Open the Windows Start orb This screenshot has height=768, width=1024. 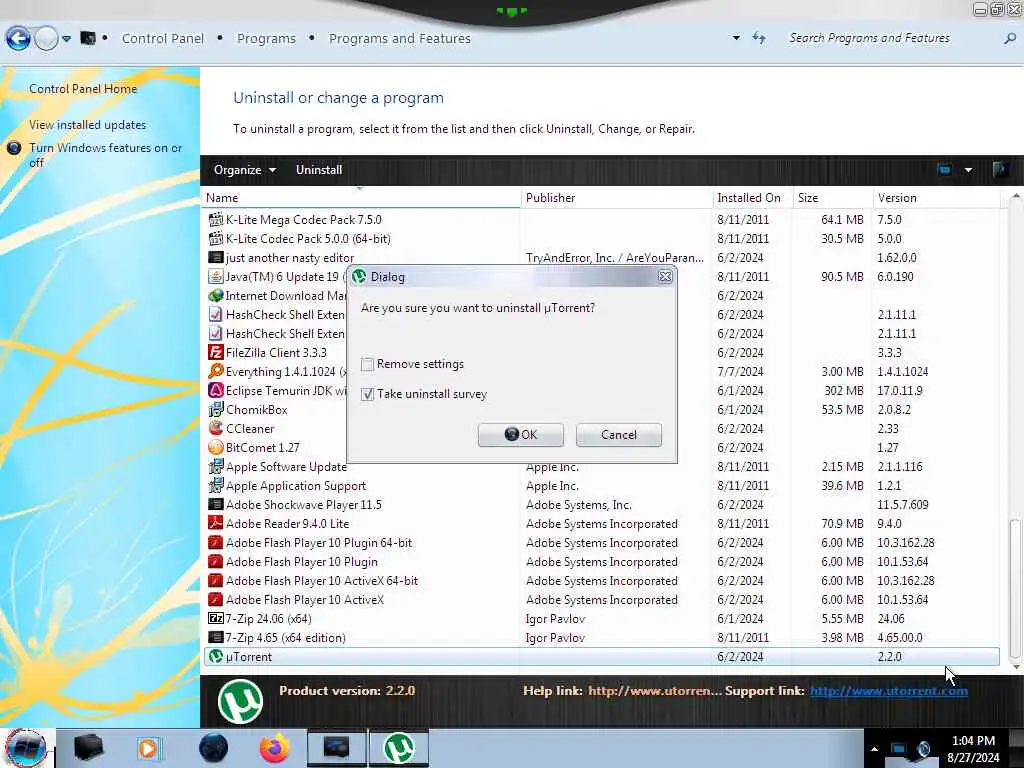pos(26,748)
